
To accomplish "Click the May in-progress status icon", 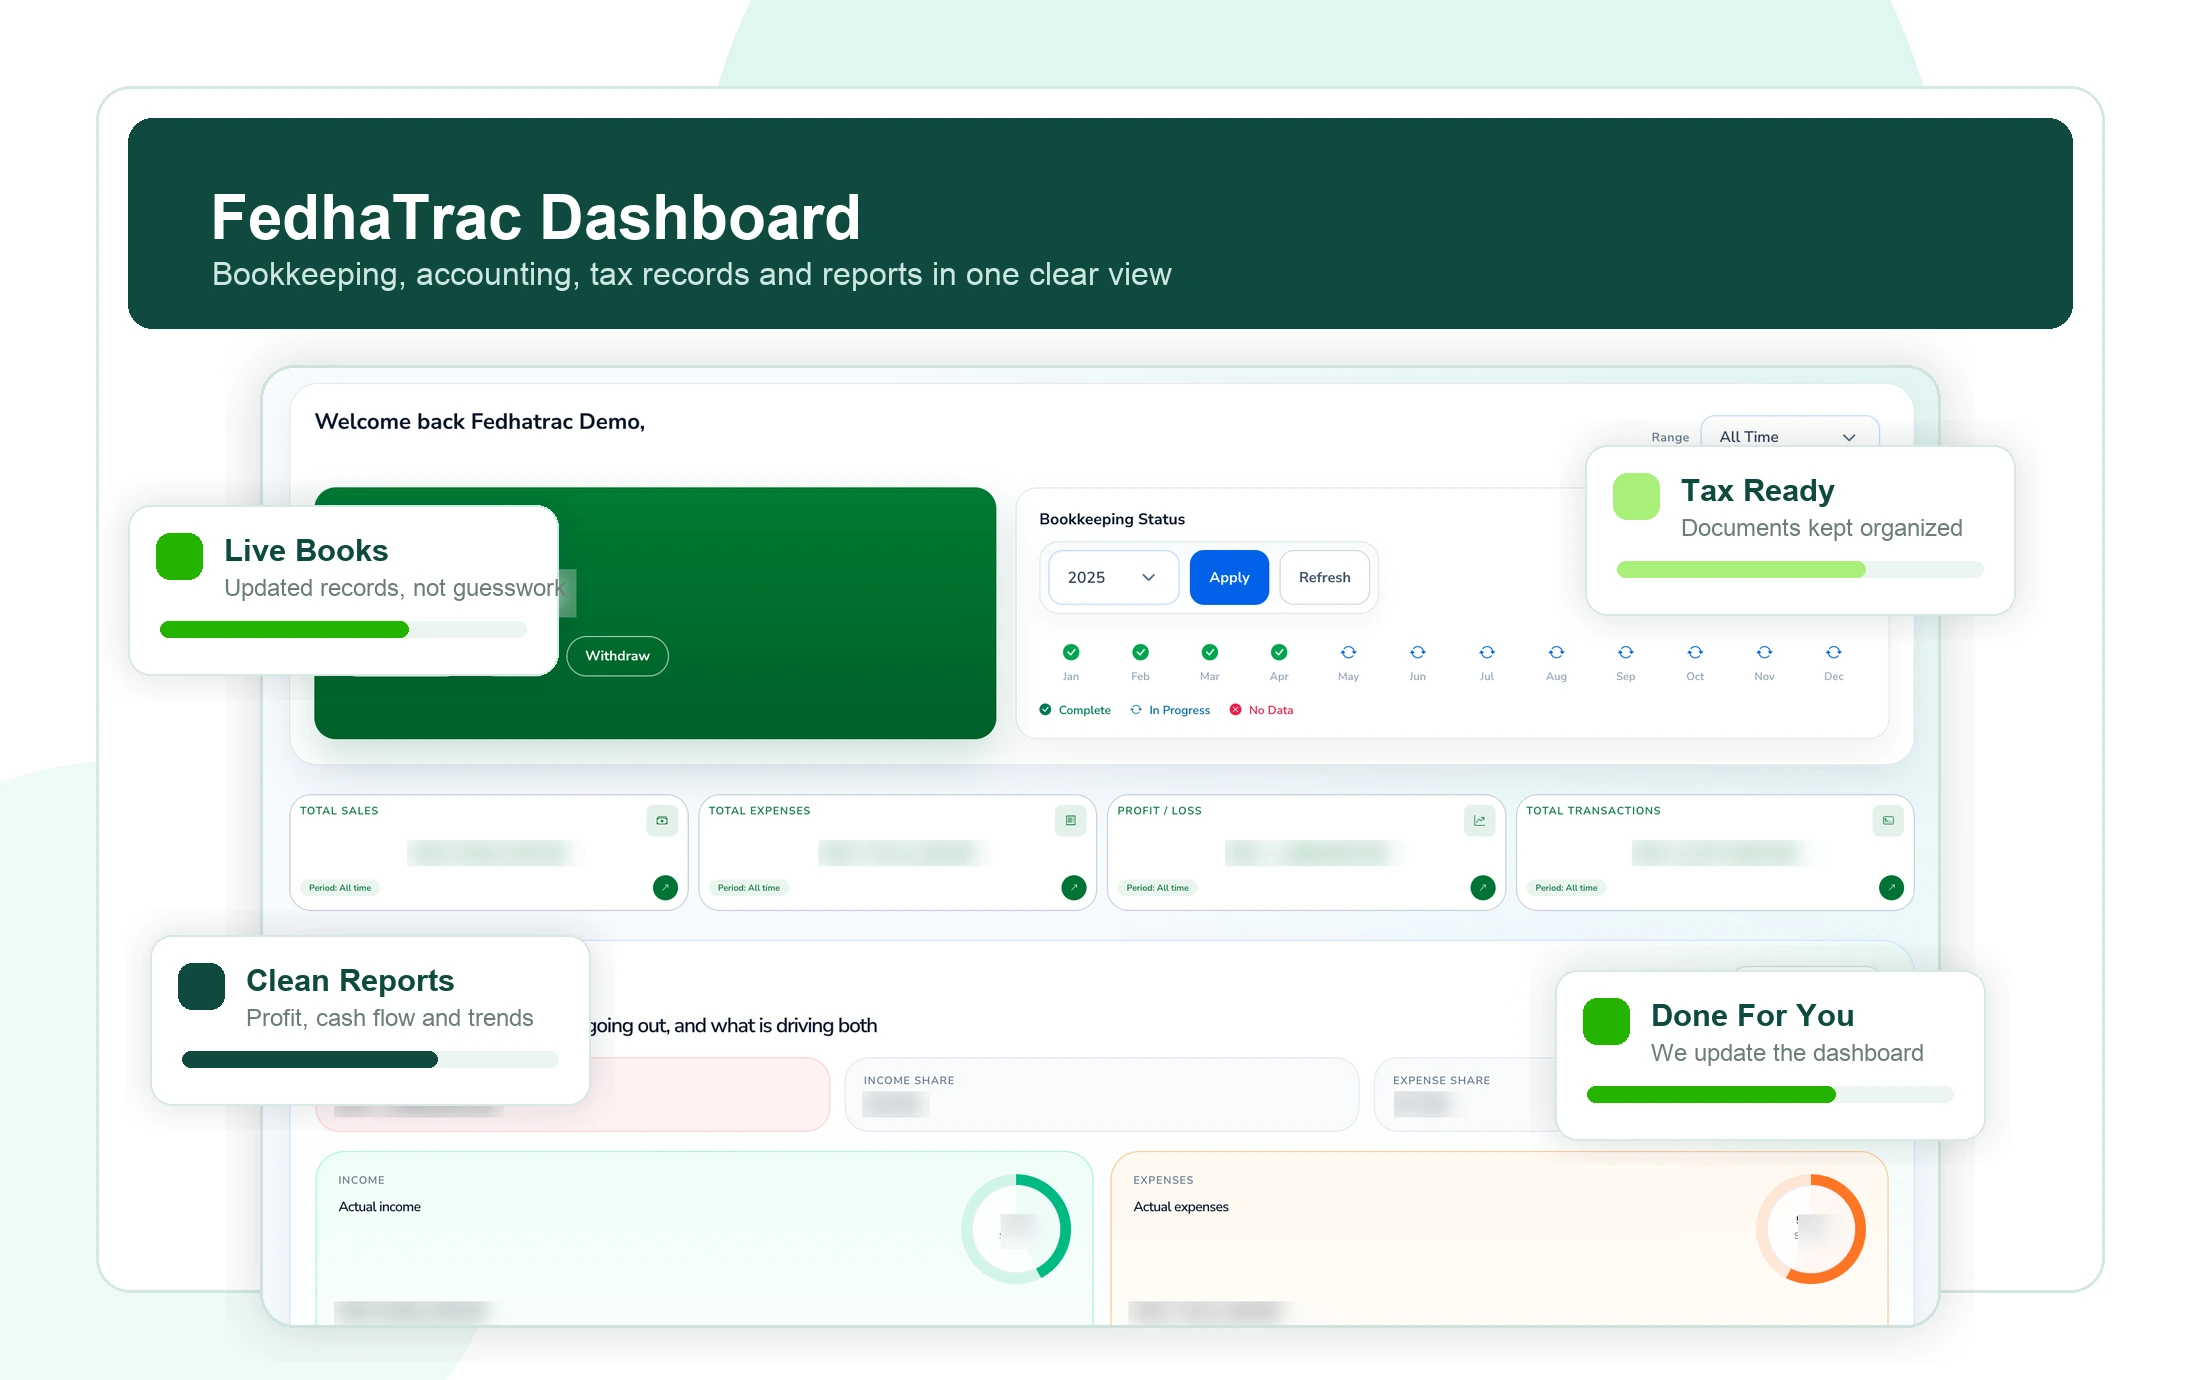I will click(x=1348, y=652).
